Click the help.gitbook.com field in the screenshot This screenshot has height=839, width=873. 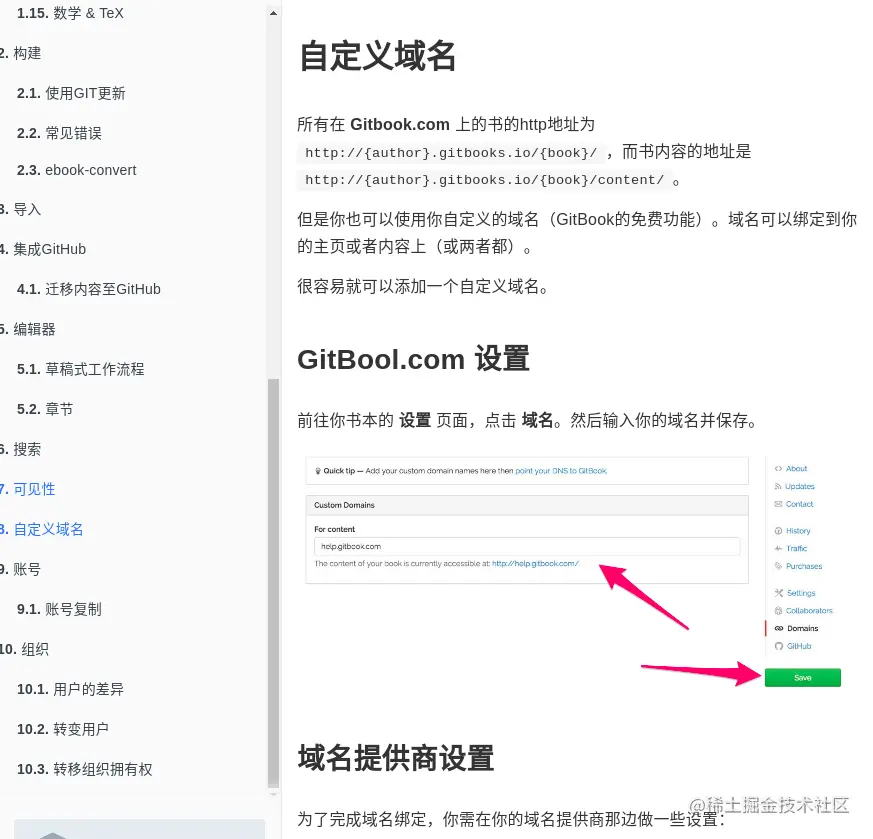point(527,546)
